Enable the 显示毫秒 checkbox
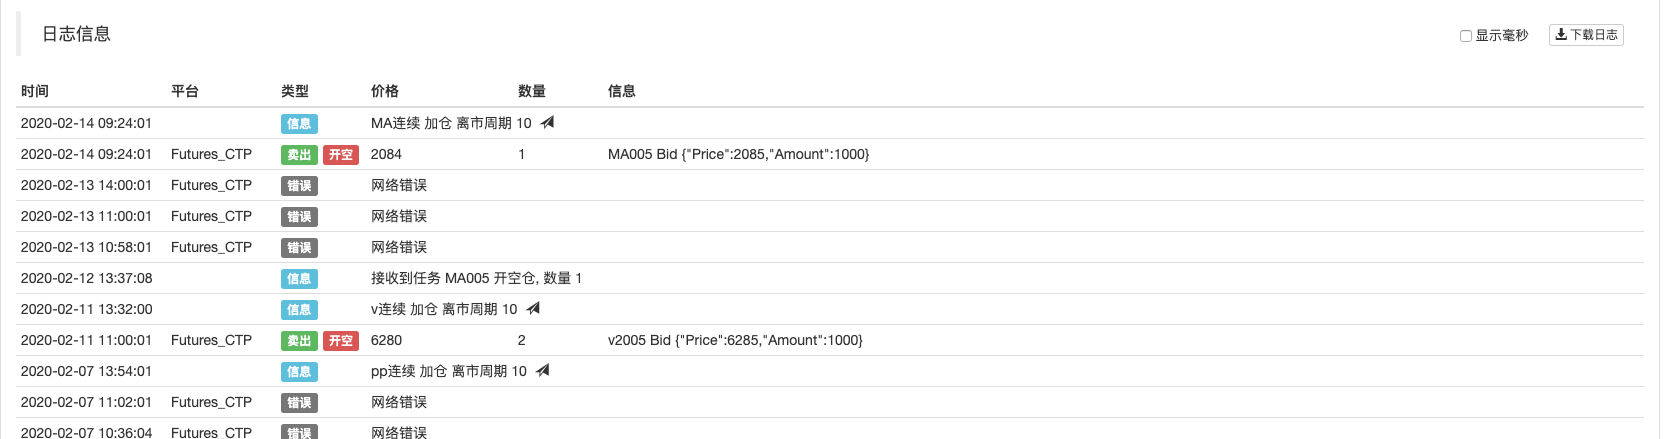This screenshot has width=1678, height=439. (1466, 36)
